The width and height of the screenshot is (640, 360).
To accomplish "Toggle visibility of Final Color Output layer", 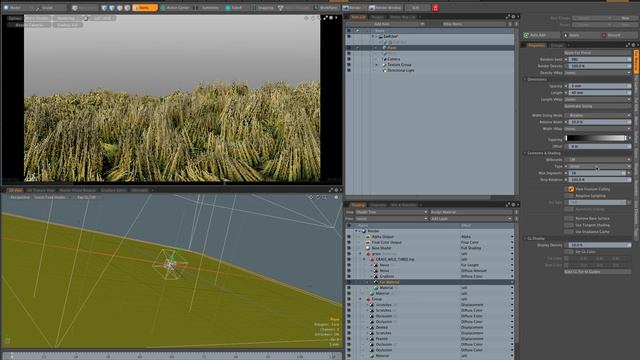I will click(349, 242).
